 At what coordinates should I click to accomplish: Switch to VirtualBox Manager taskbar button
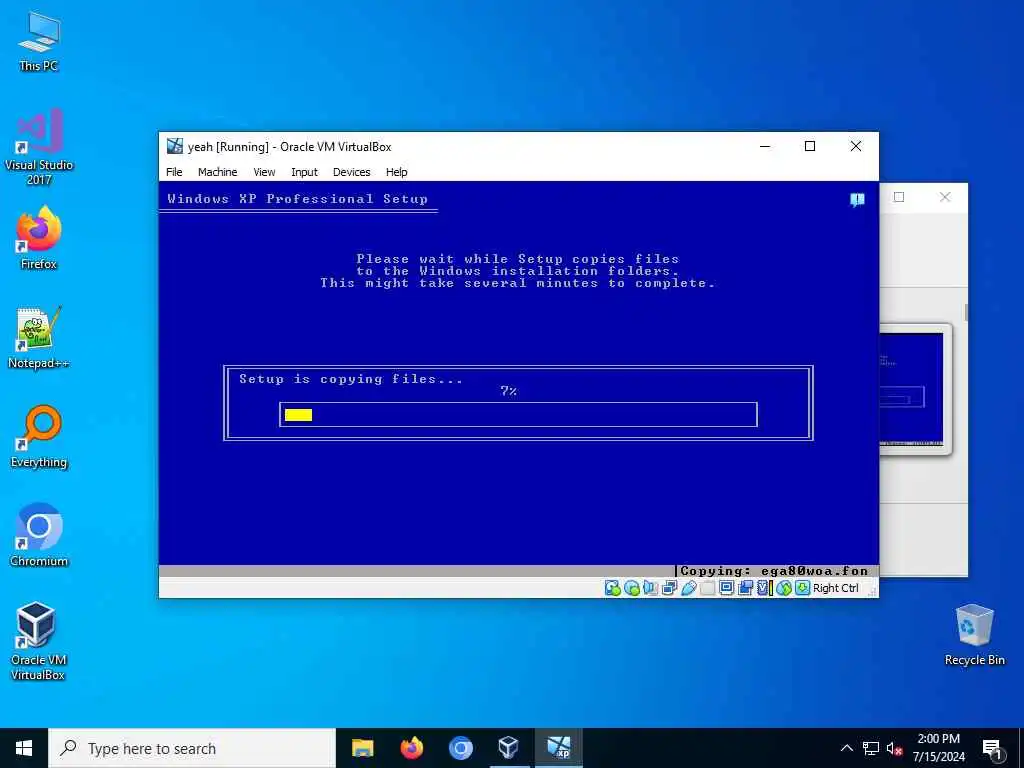509,748
